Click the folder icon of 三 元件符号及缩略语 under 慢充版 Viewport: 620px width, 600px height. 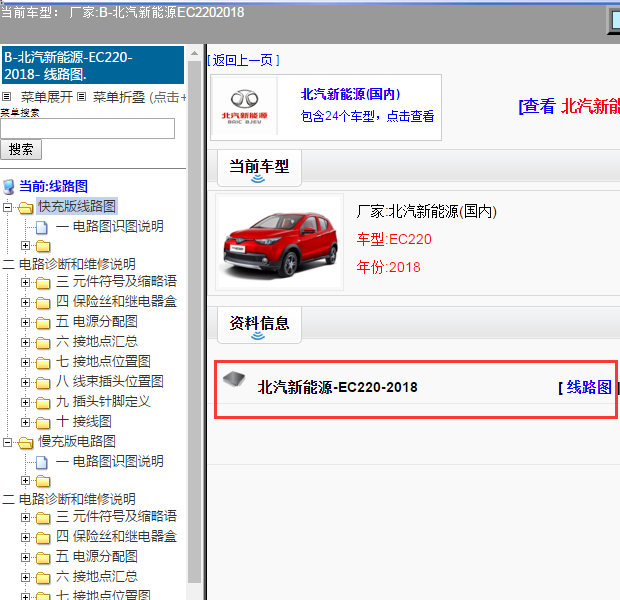pos(43,518)
